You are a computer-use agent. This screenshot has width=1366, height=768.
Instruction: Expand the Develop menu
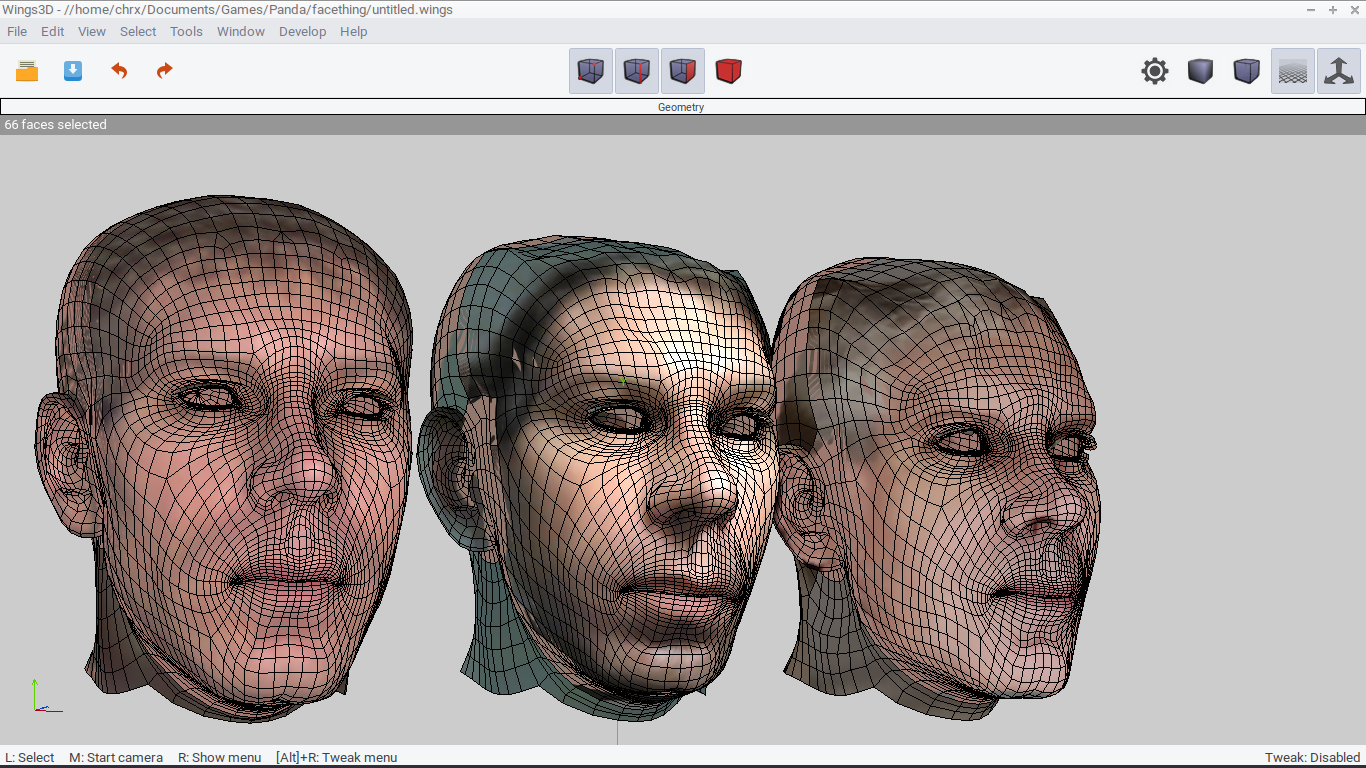coord(303,31)
